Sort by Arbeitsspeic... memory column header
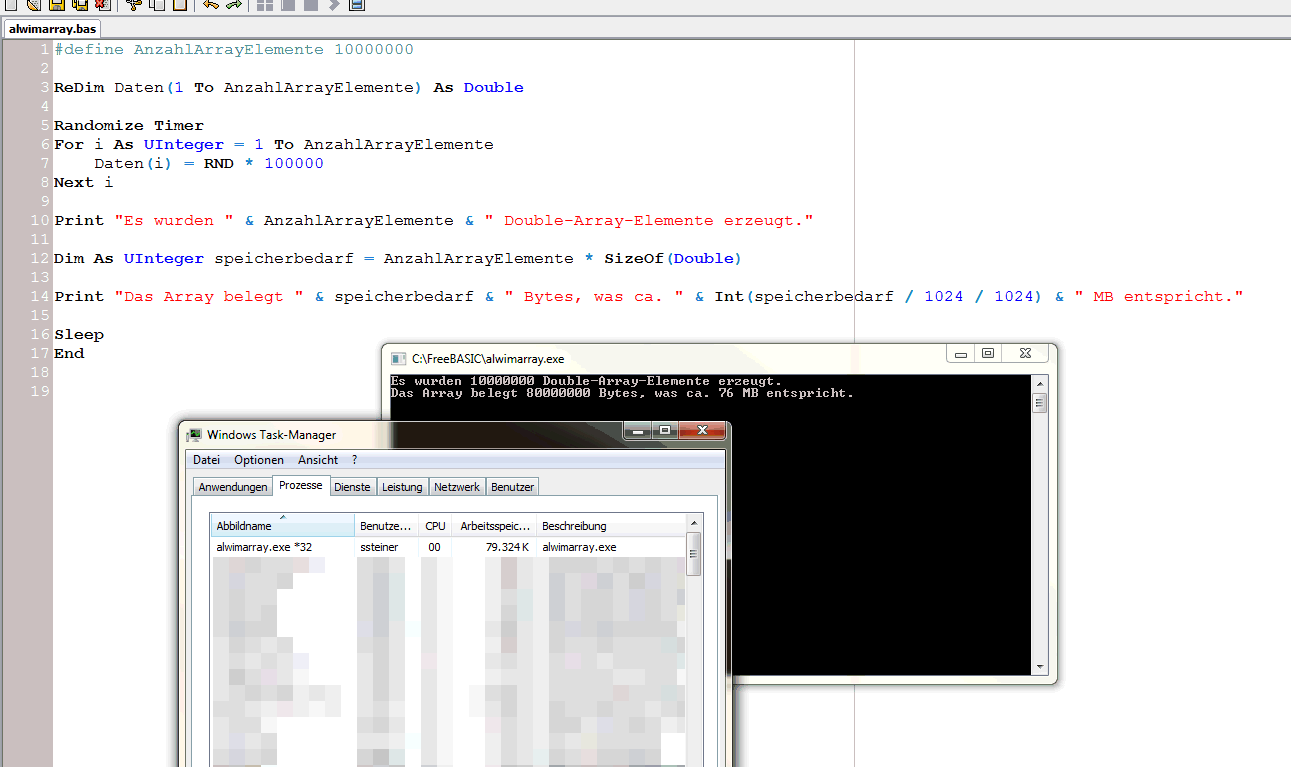Viewport: 1291px width, 767px height. [494, 526]
